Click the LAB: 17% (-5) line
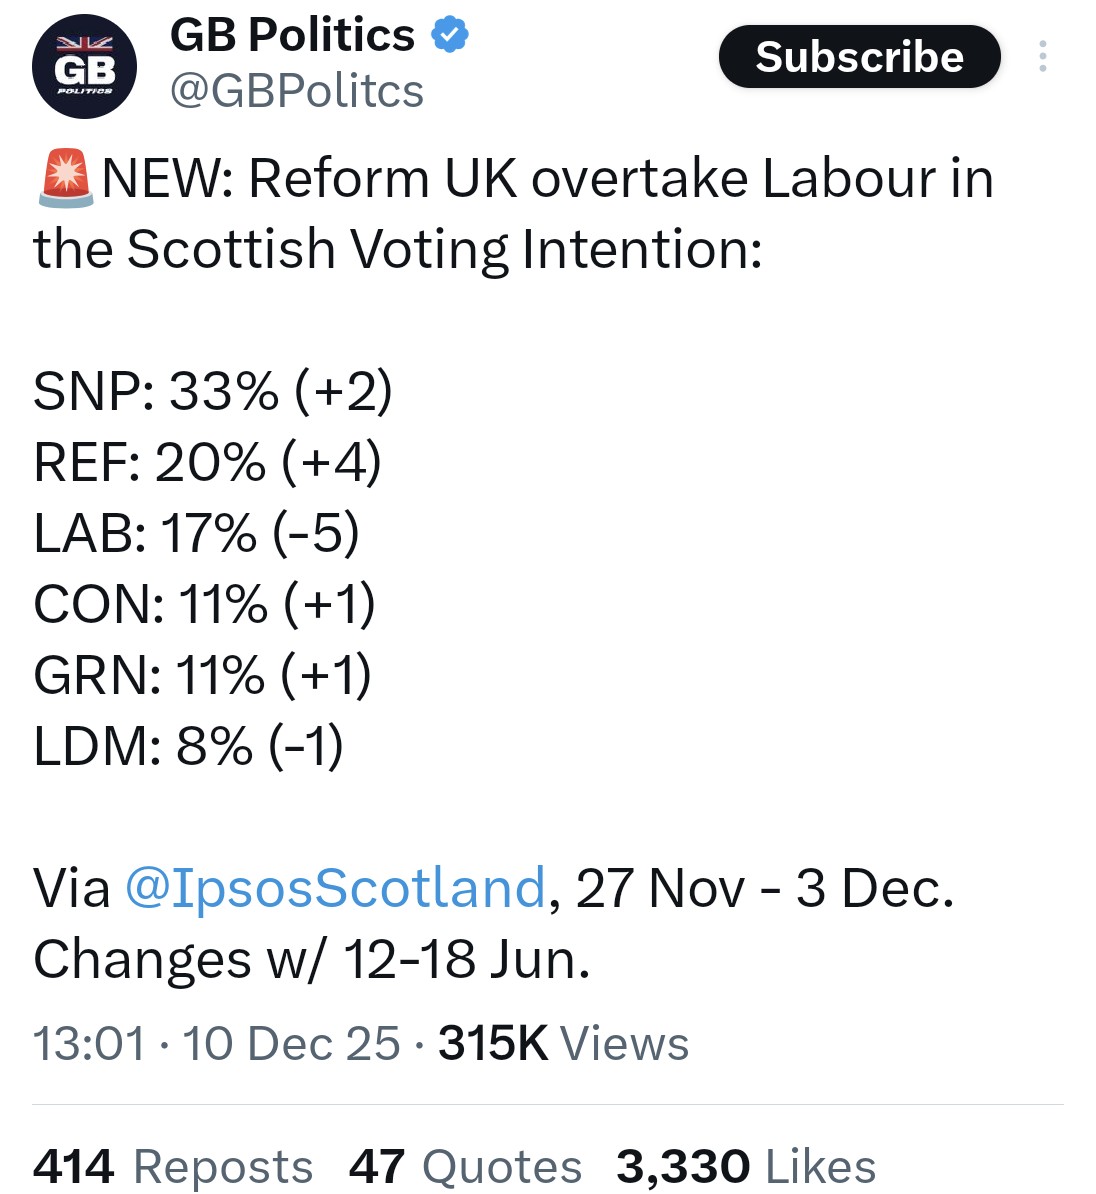 click(196, 533)
